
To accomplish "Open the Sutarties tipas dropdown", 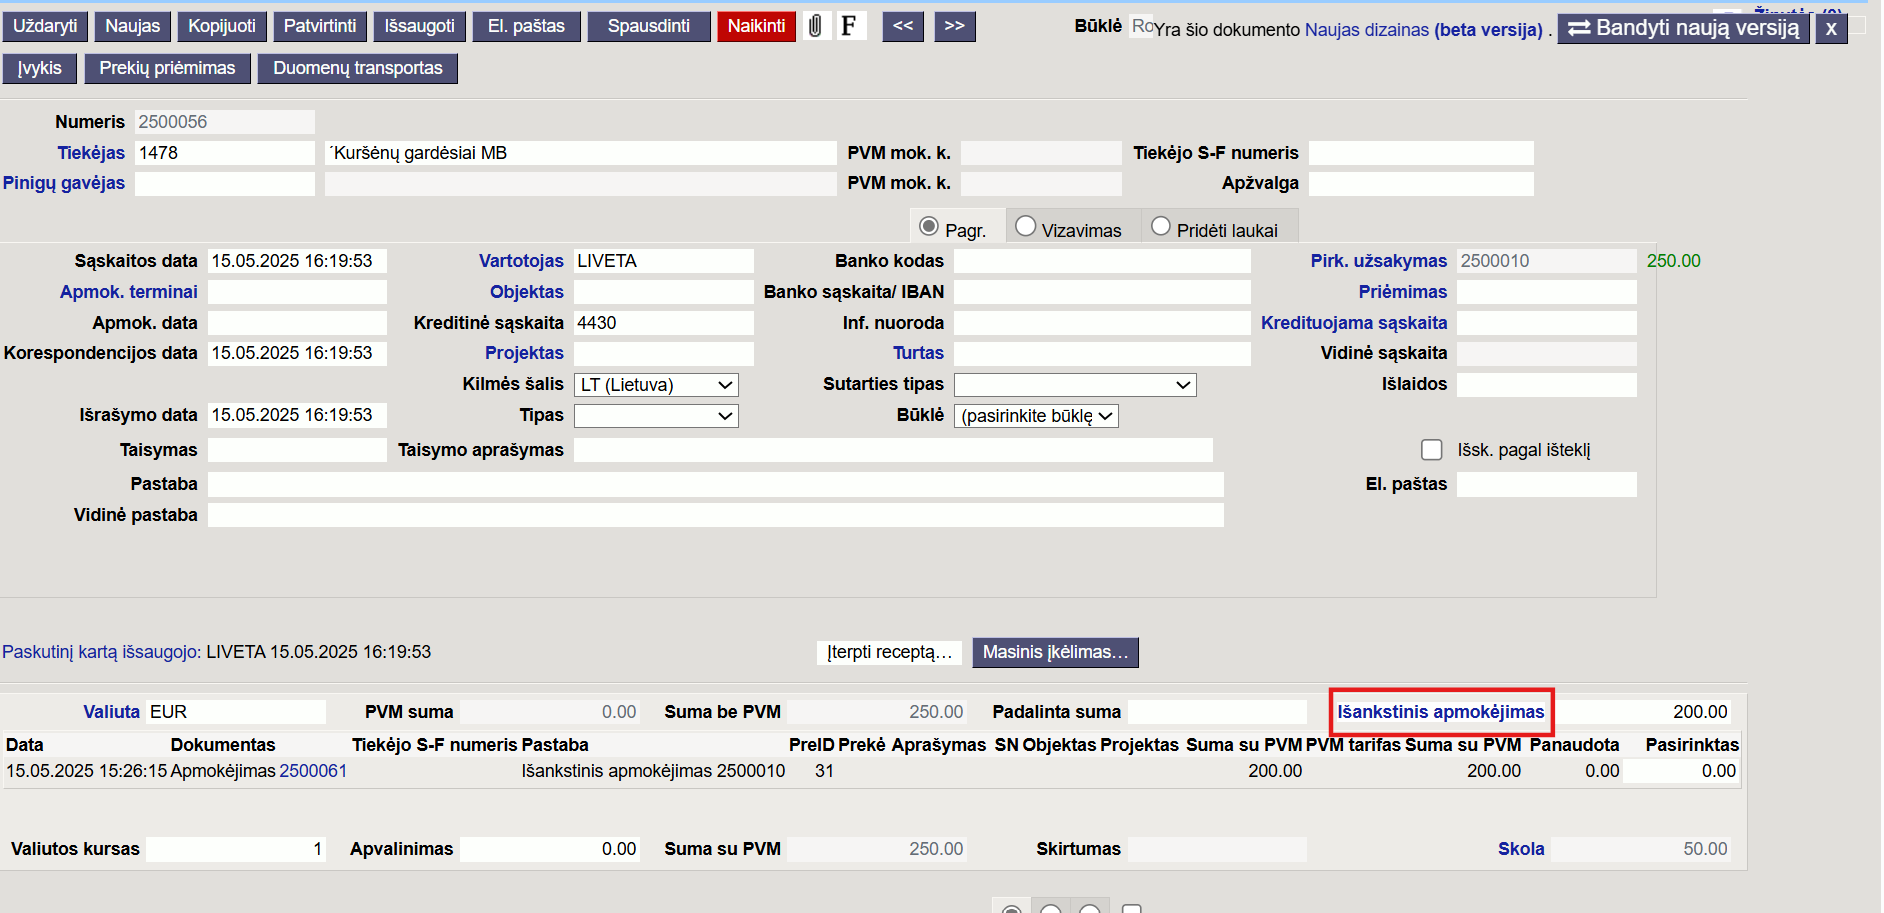I will 1075,385.
